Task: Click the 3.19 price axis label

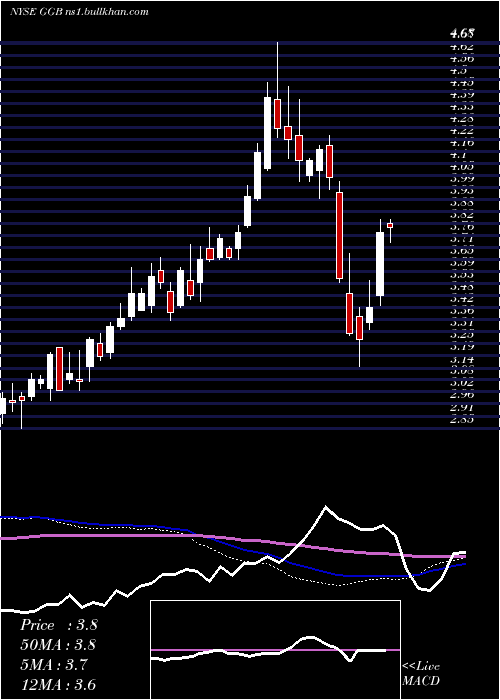Action: (462, 347)
